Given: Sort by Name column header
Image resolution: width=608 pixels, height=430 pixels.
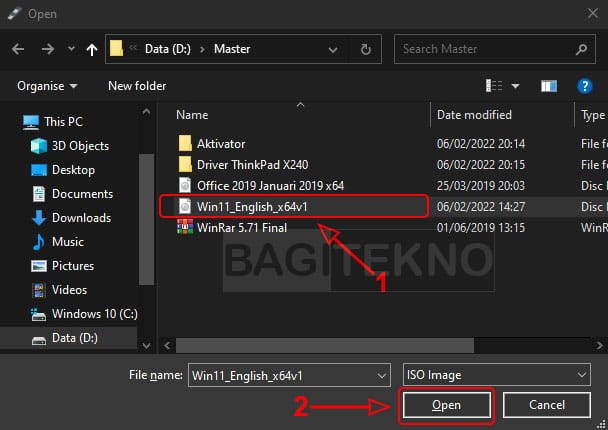Looking at the screenshot, I should (192, 115).
